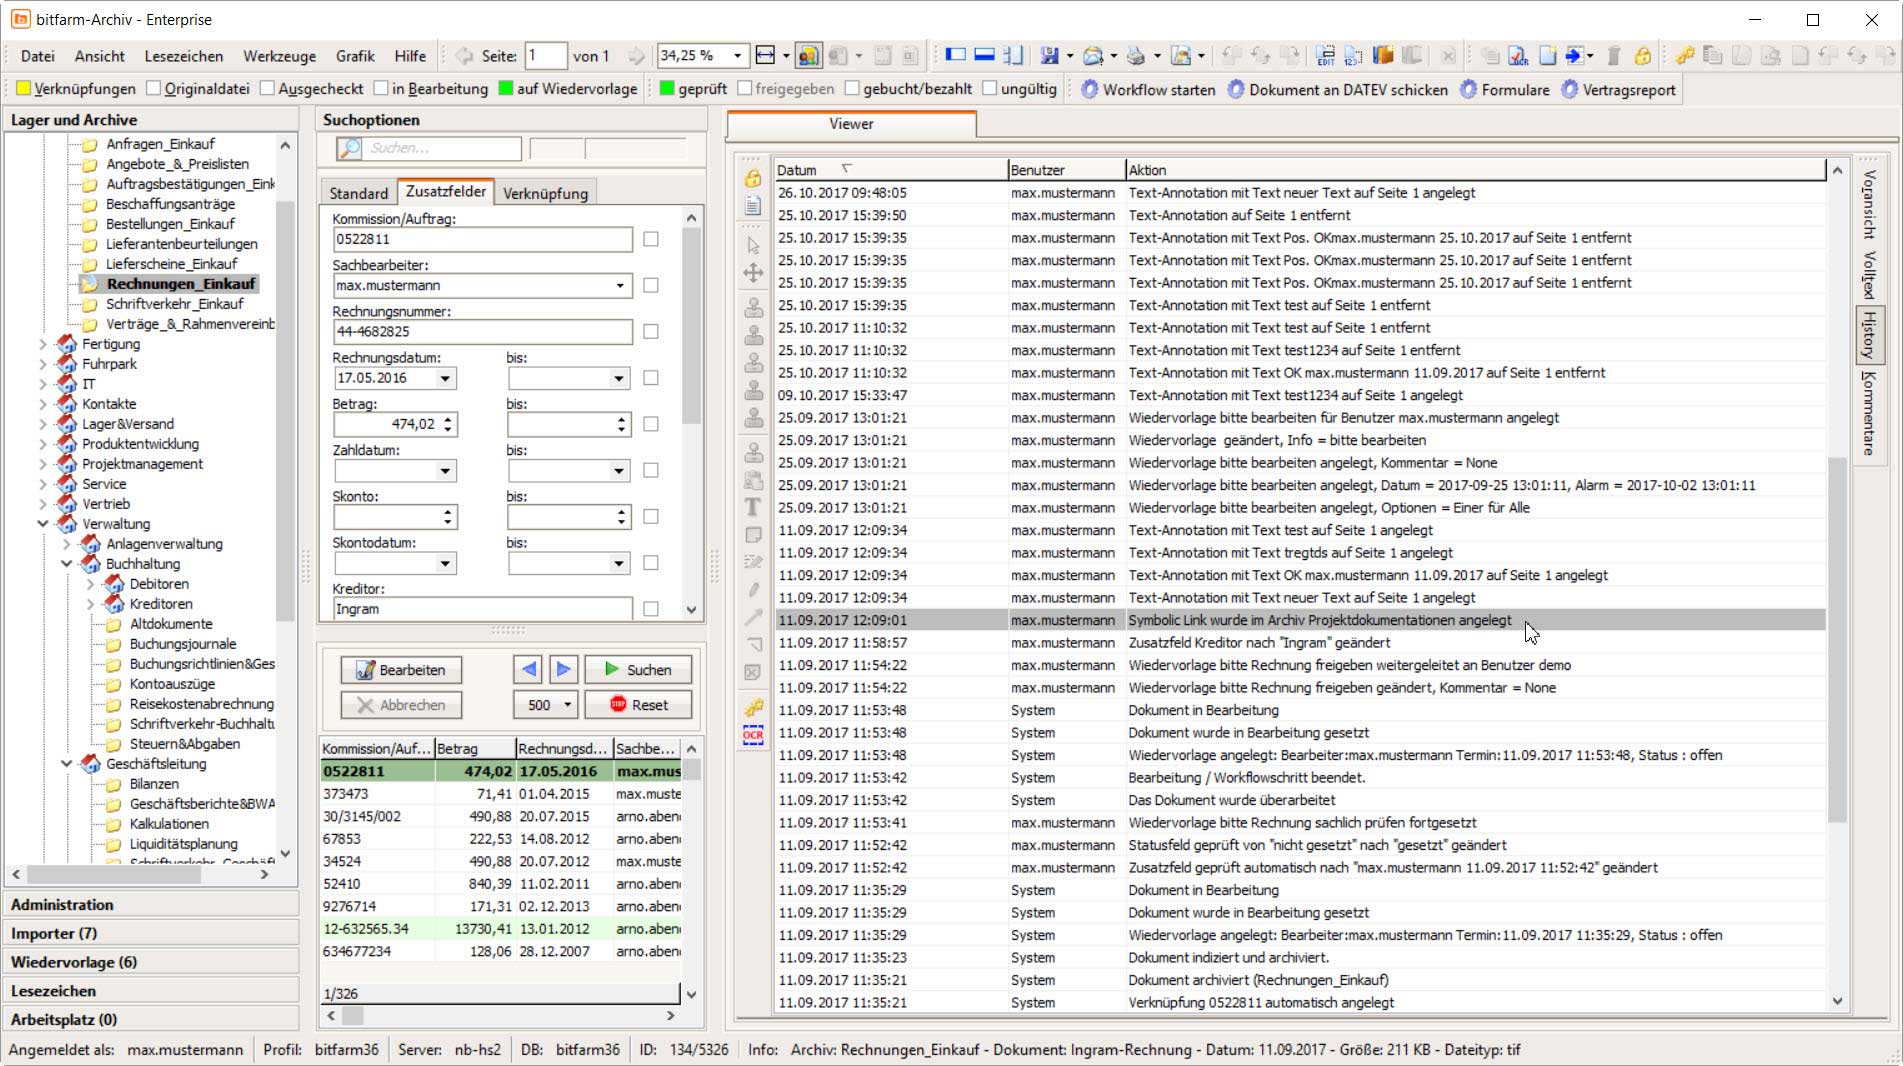Click the history list vertical scrollbar
This screenshot has width=1903, height=1066.
[x=1837, y=640]
